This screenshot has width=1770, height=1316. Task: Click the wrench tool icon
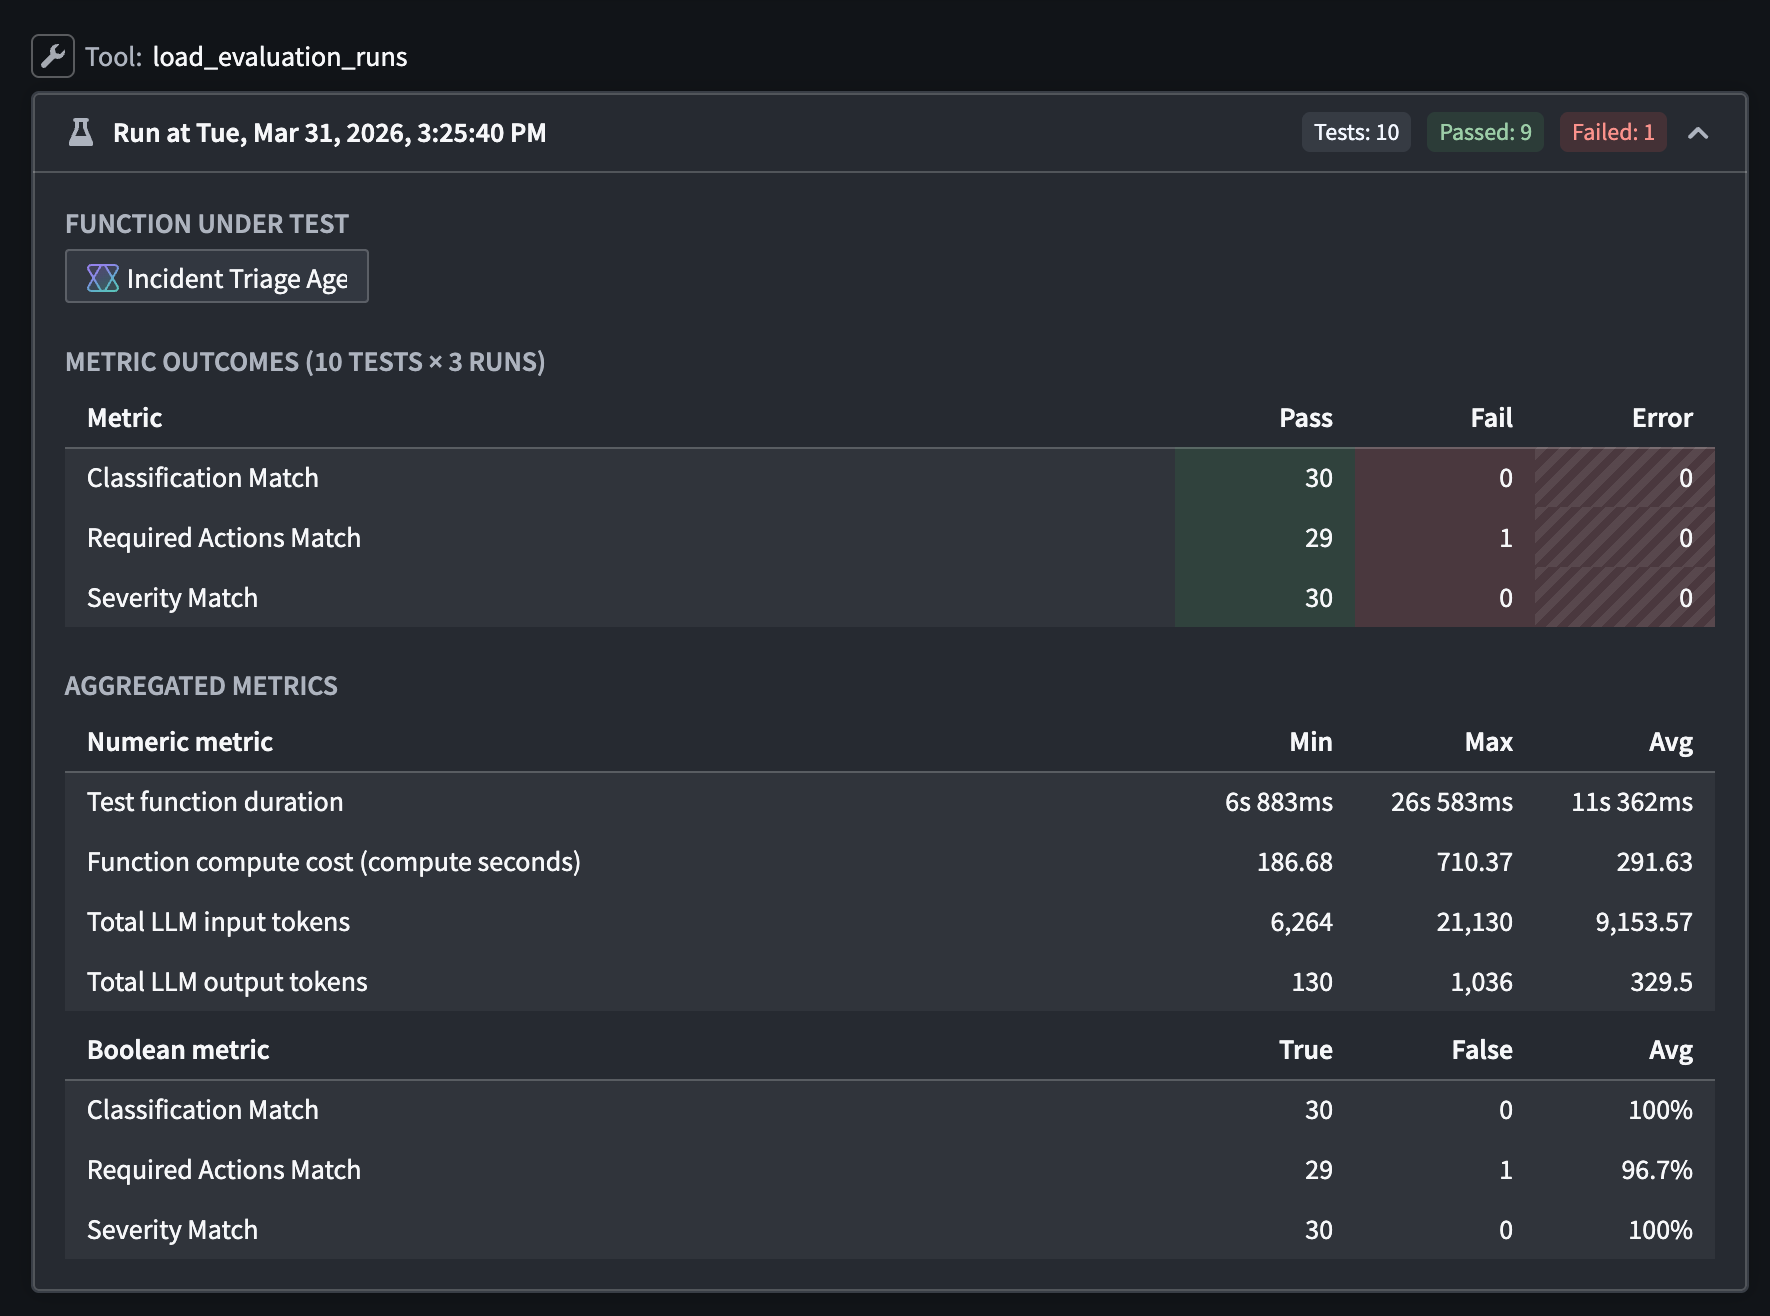(x=53, y=57)
